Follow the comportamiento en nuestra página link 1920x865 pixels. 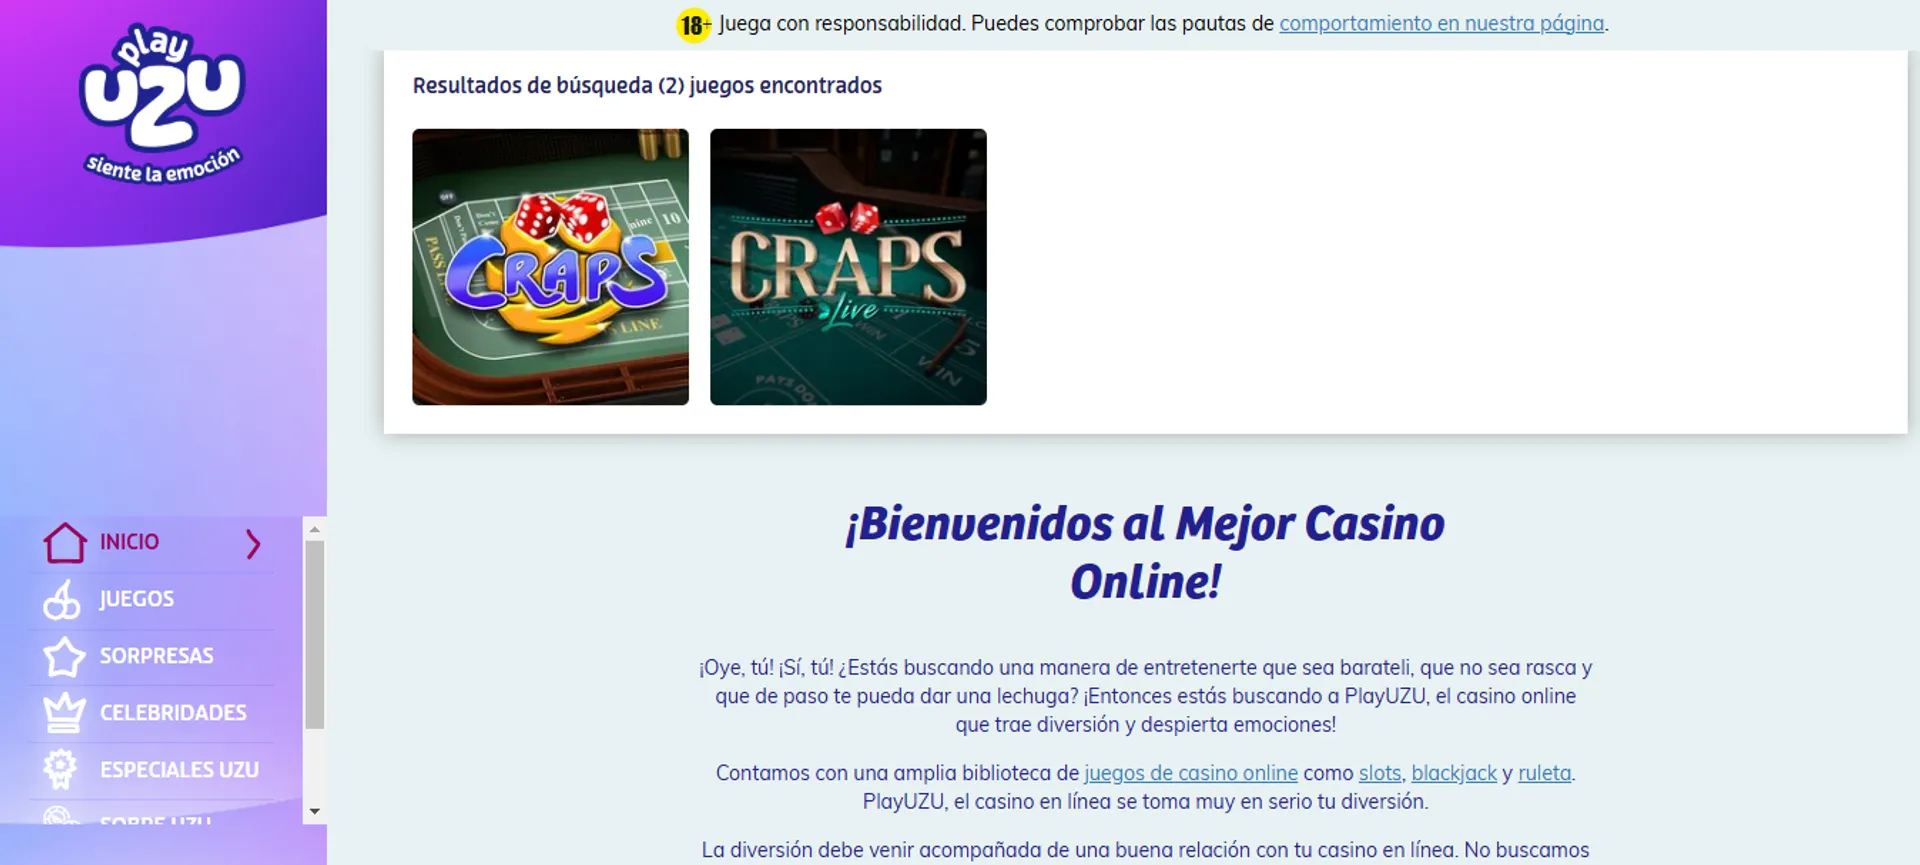1441,23
